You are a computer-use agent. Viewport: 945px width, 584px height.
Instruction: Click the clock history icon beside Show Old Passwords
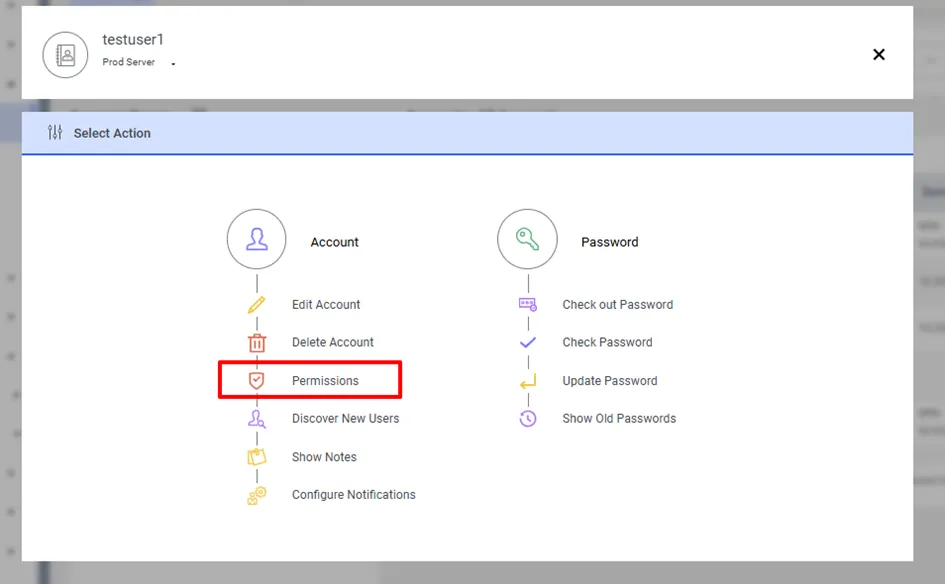(x=528, y=418)
